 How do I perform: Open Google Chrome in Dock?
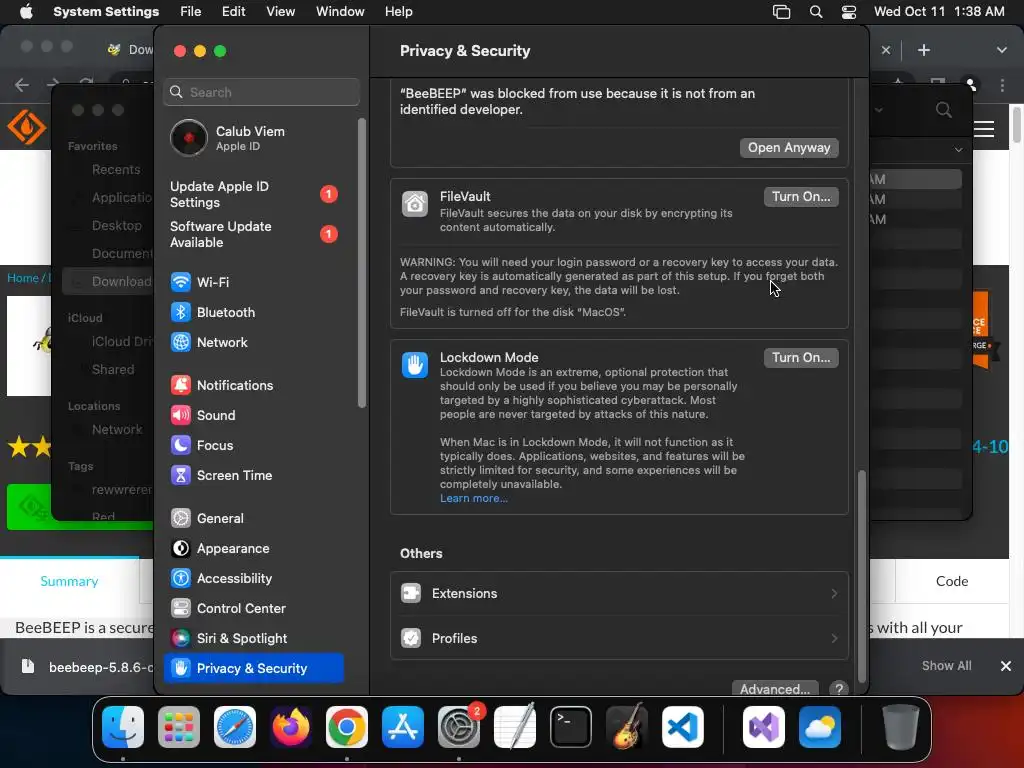click(347, 727)
